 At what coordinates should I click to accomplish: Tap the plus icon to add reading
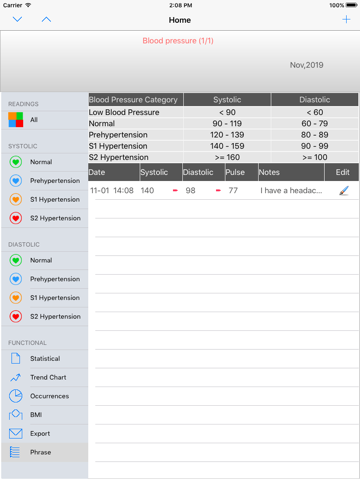pos(346,20)
